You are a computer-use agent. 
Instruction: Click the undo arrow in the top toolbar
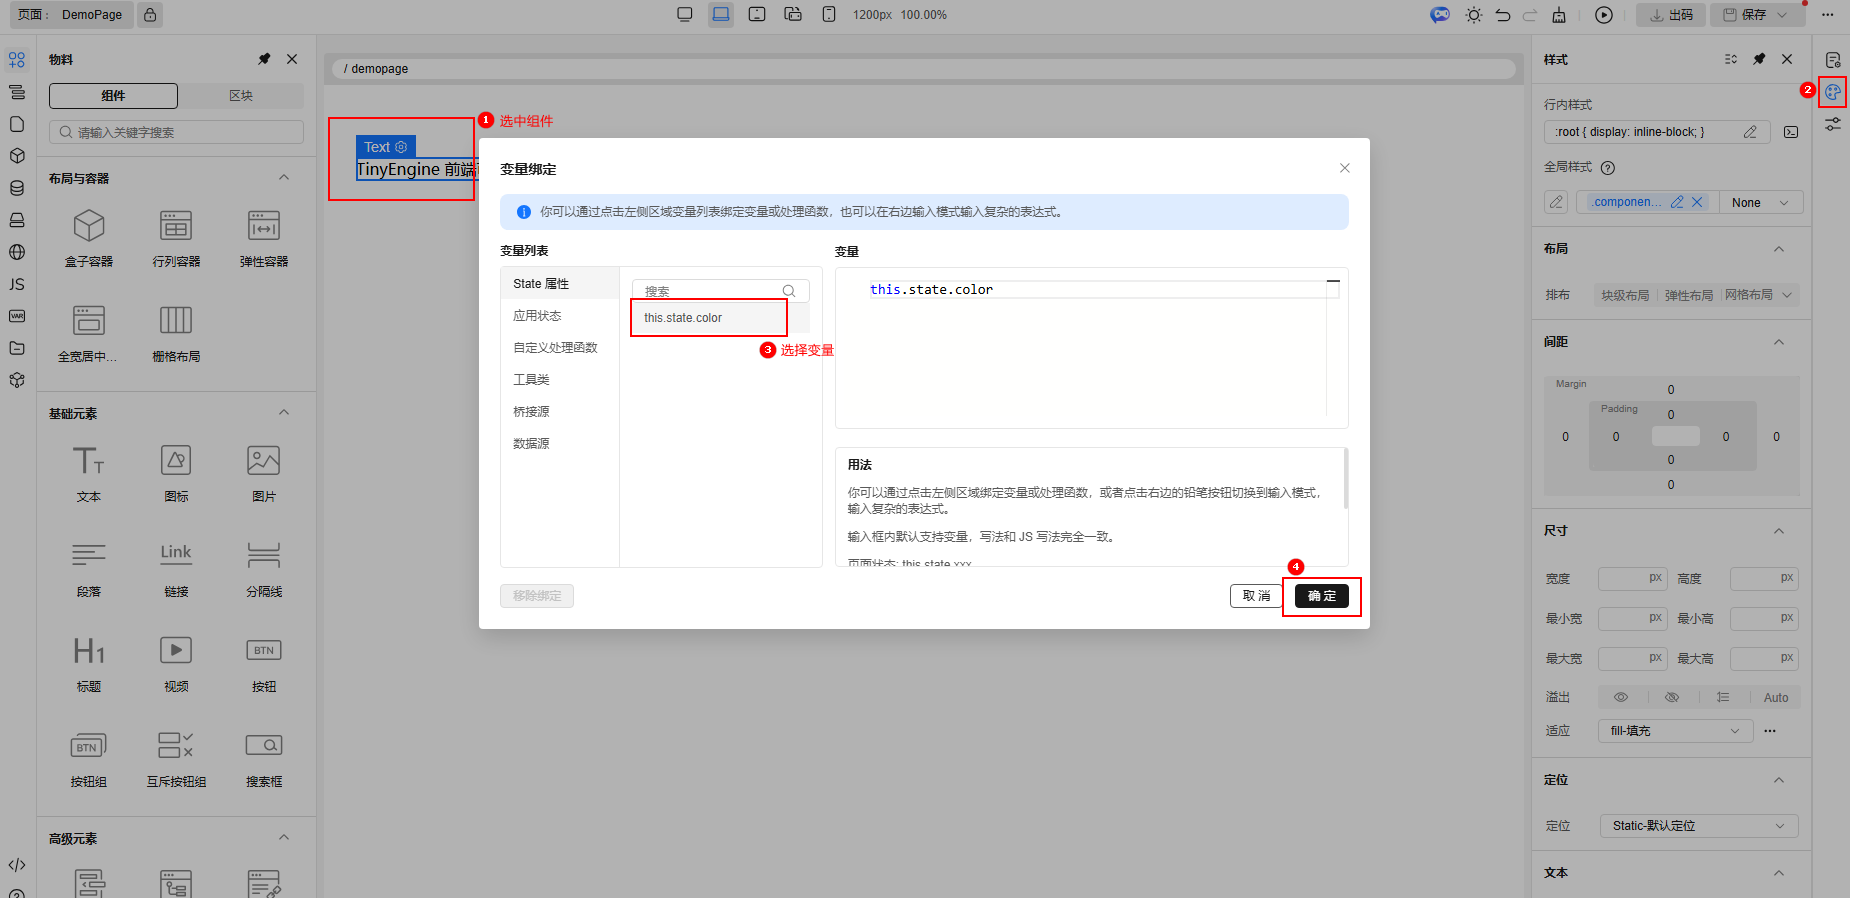point(1502,15)
